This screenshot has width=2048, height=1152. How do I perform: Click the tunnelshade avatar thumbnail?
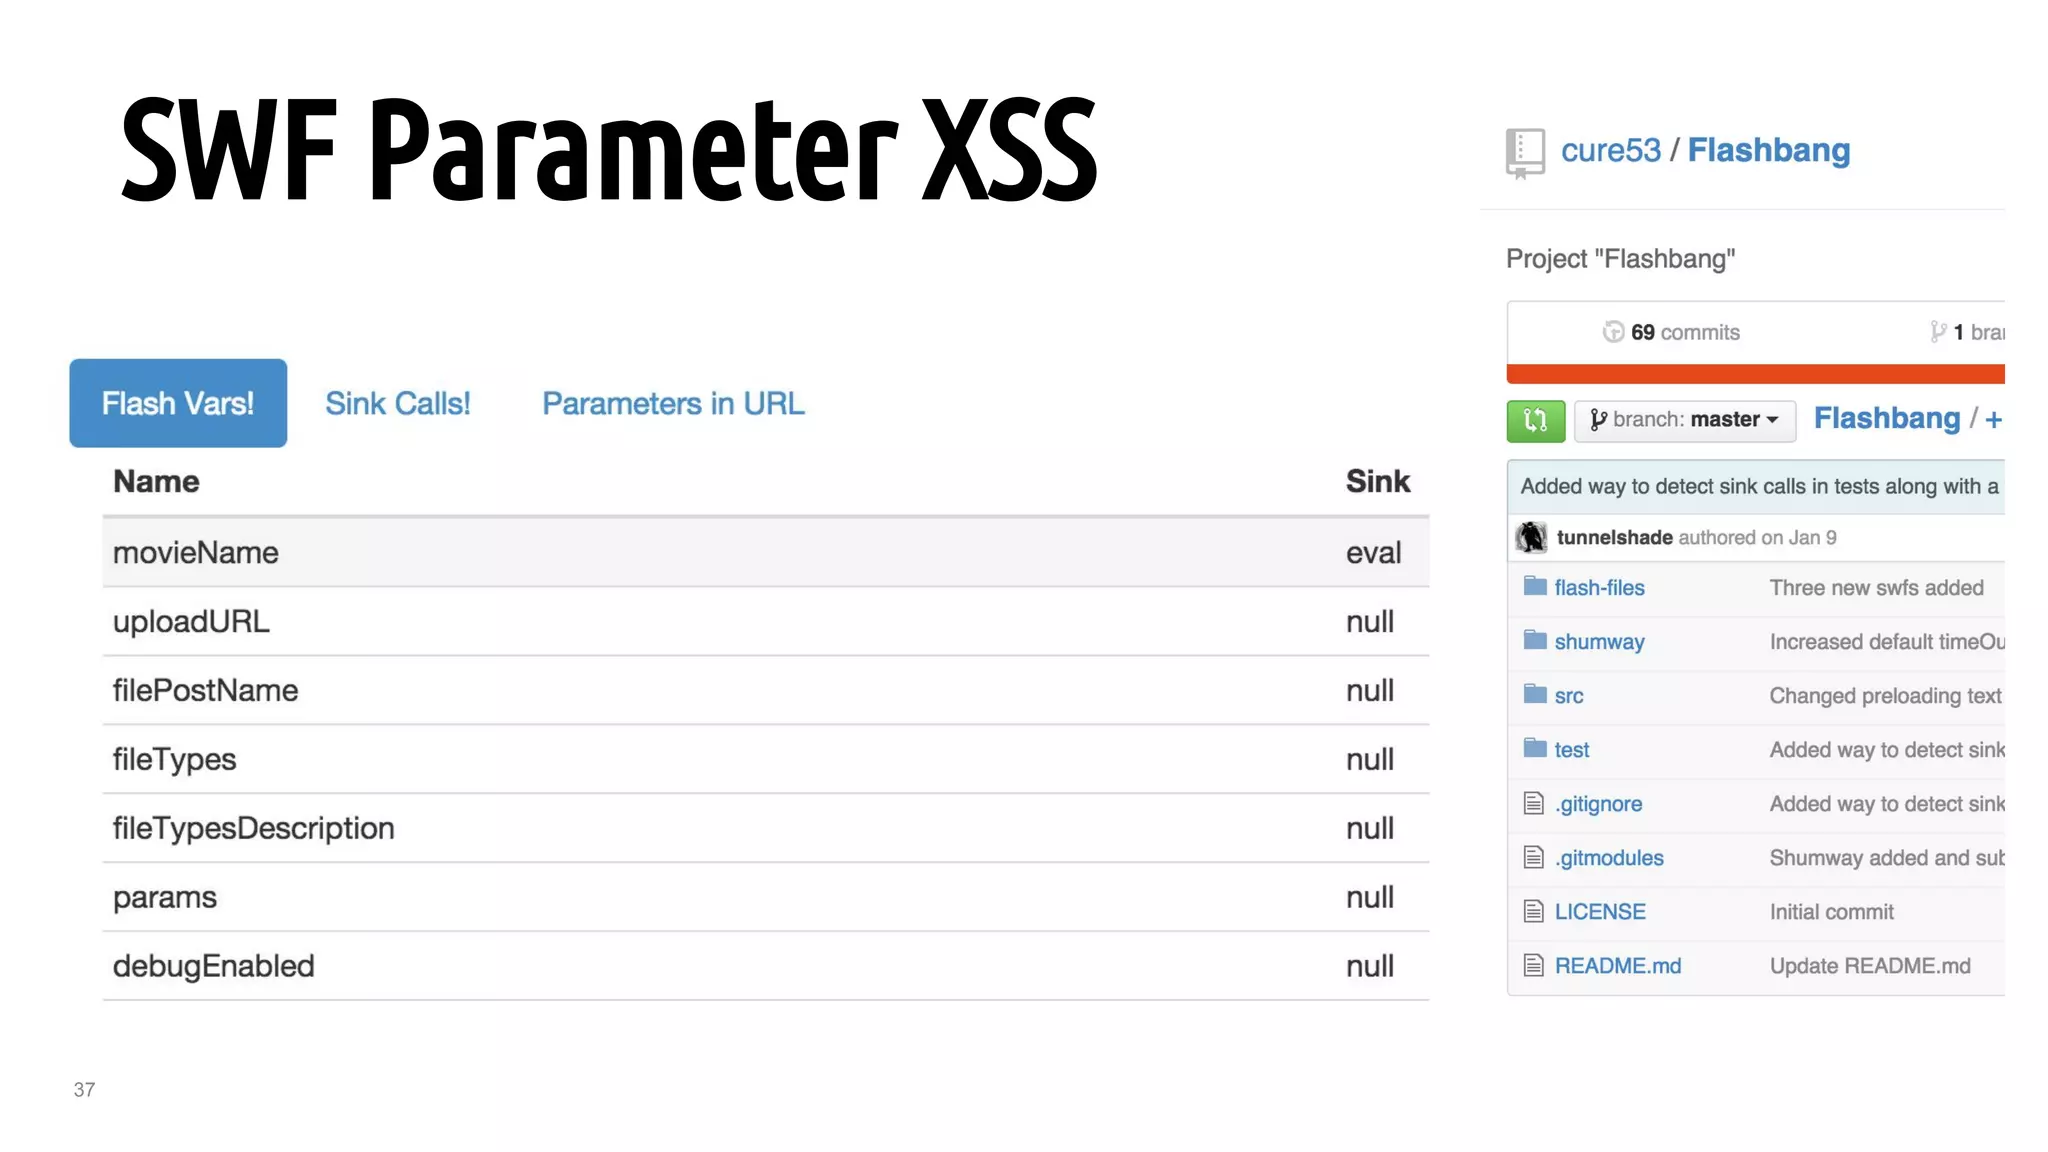point(1531,538)
